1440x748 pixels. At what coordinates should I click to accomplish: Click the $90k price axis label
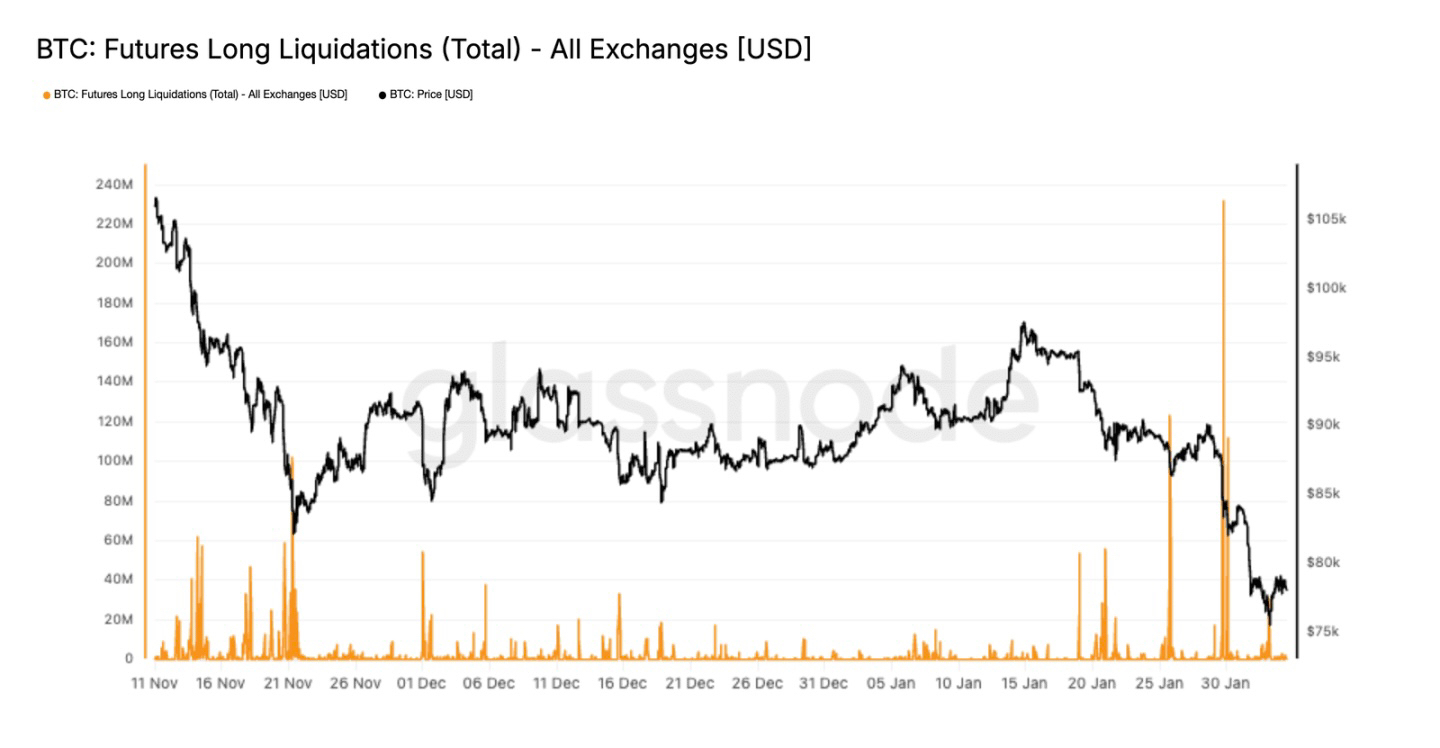(1324, 425)
